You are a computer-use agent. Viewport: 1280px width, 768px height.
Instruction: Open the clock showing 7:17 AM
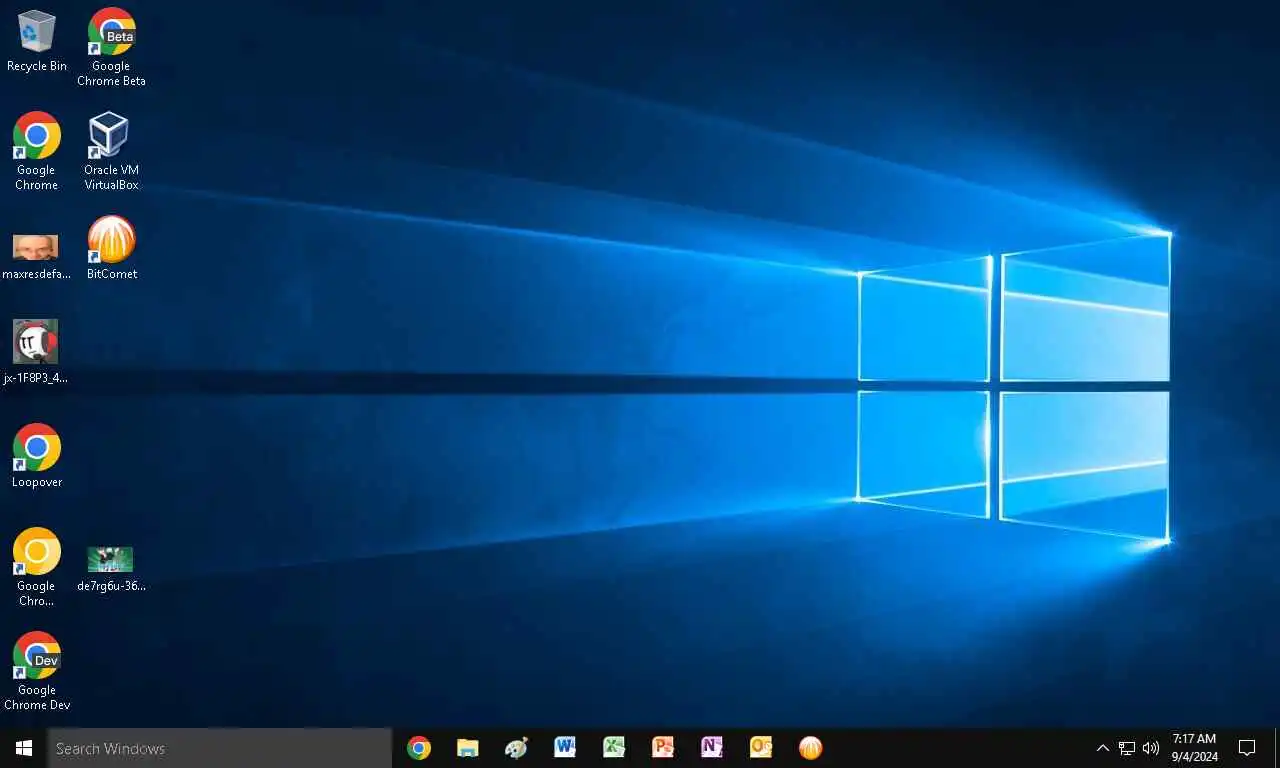click(x=1195, y=748)
